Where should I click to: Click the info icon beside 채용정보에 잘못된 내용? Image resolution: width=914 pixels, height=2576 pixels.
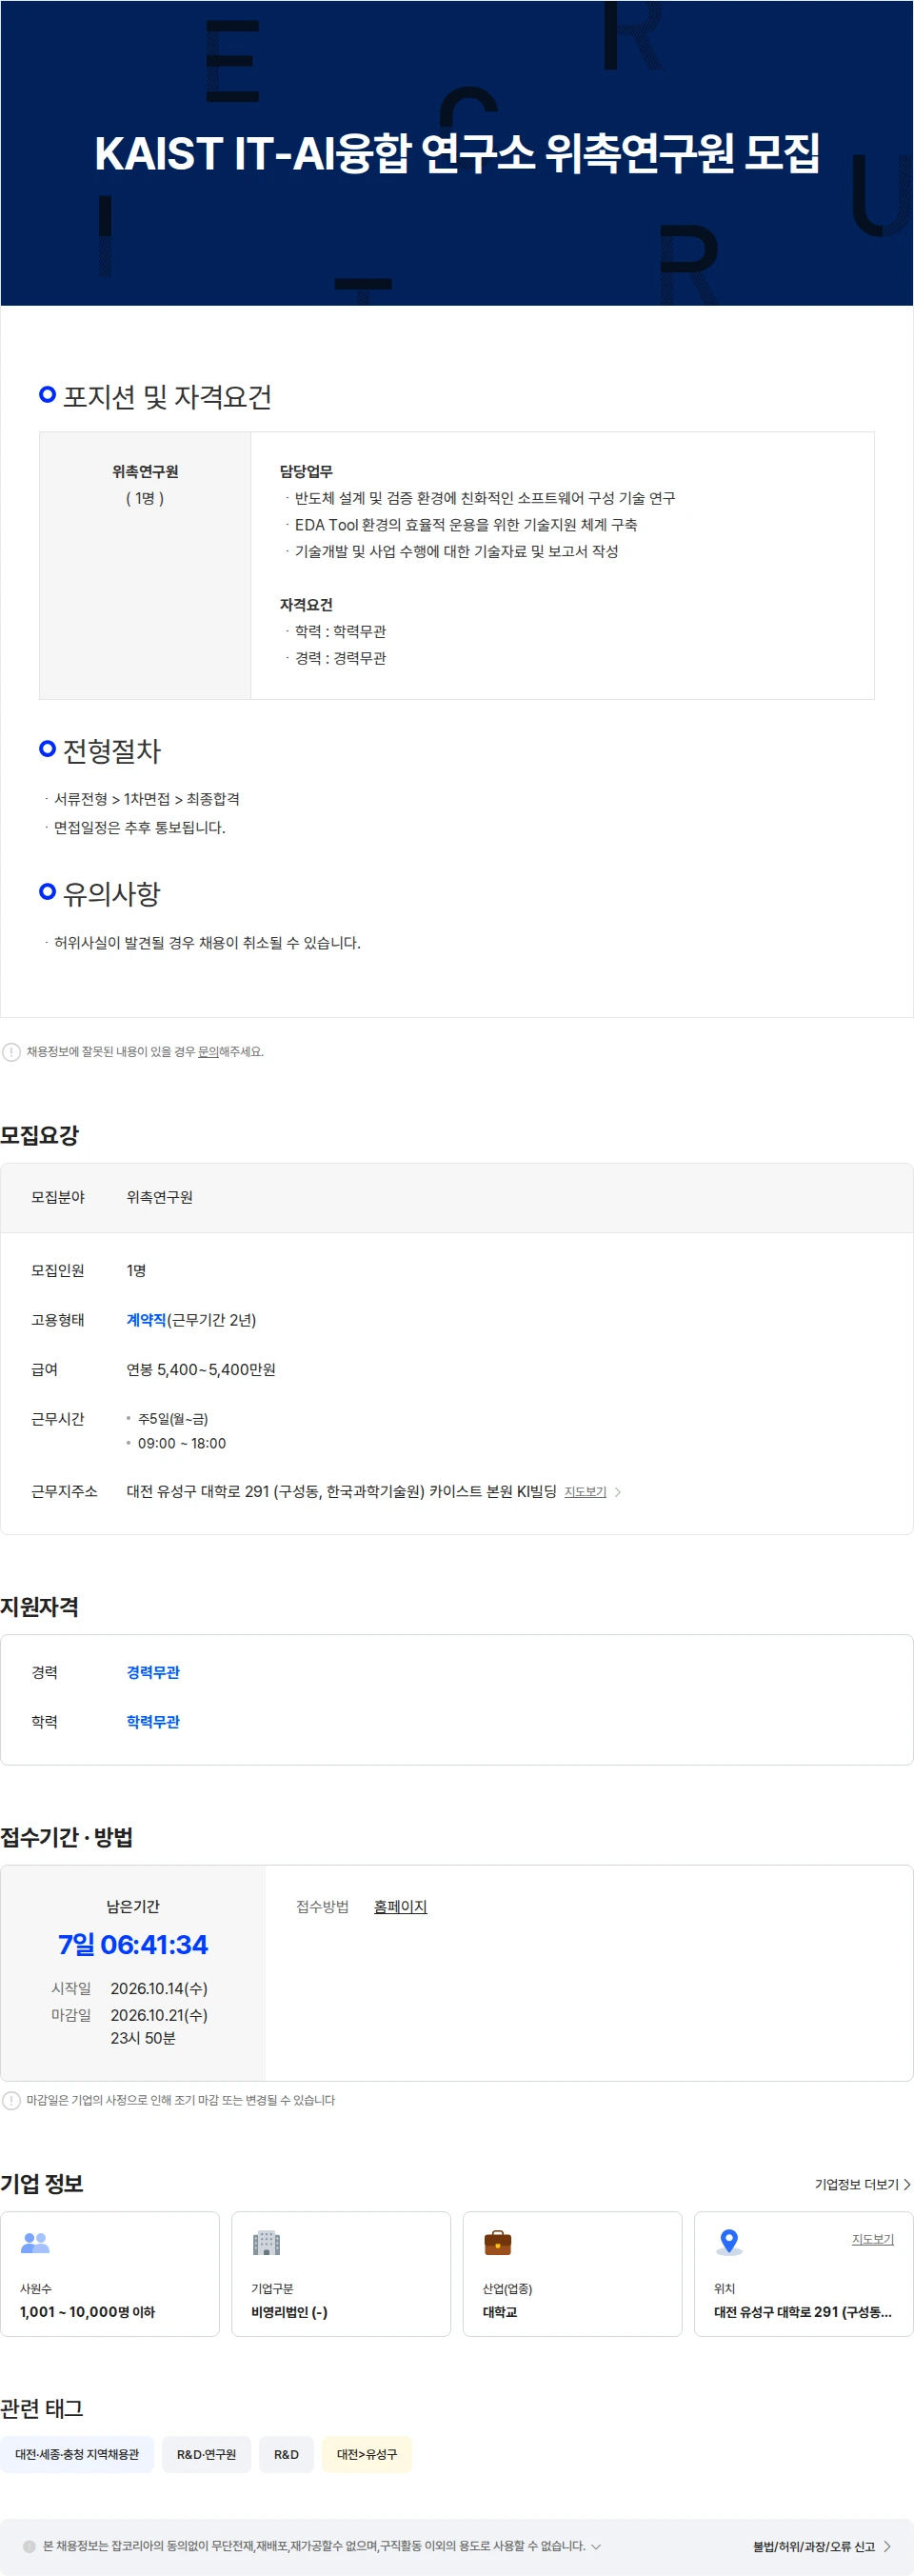point(11,1052)
